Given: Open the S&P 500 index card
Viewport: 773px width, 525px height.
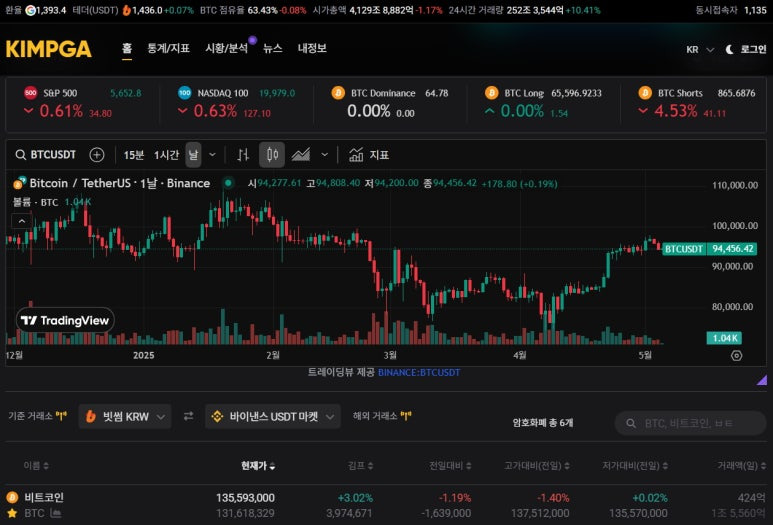Looking at the screenshot, I should tap(82, 103).
